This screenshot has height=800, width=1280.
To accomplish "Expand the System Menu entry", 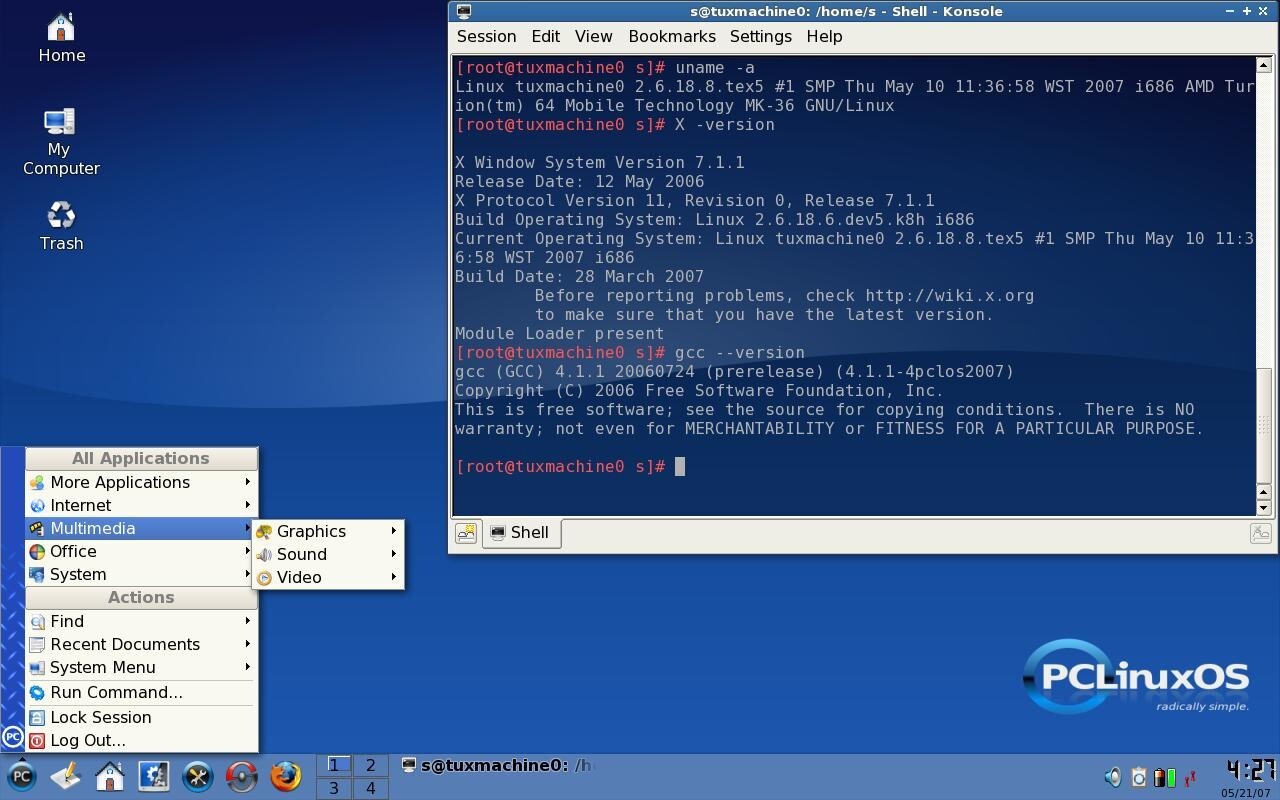I will (x=141, y=667).
